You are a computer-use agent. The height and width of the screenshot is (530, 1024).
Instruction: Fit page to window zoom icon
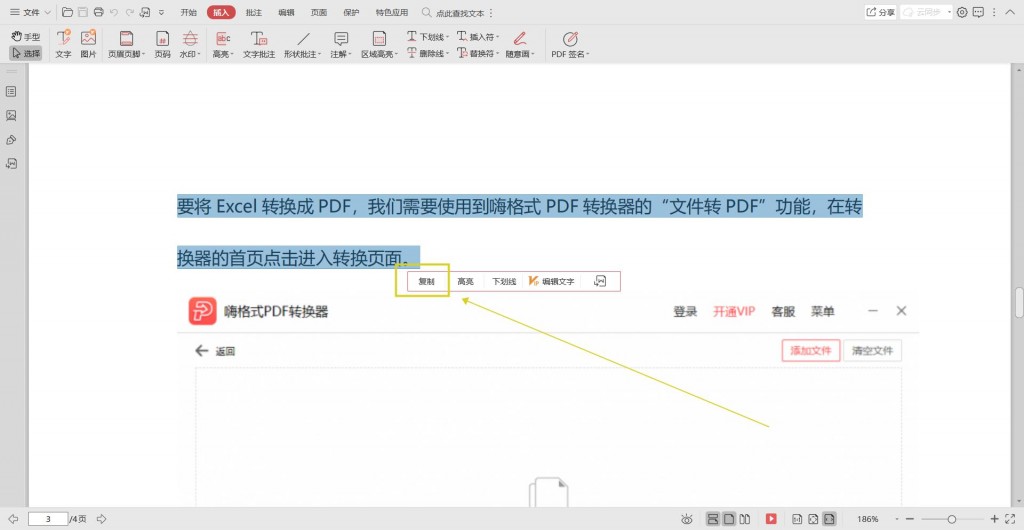812,519
